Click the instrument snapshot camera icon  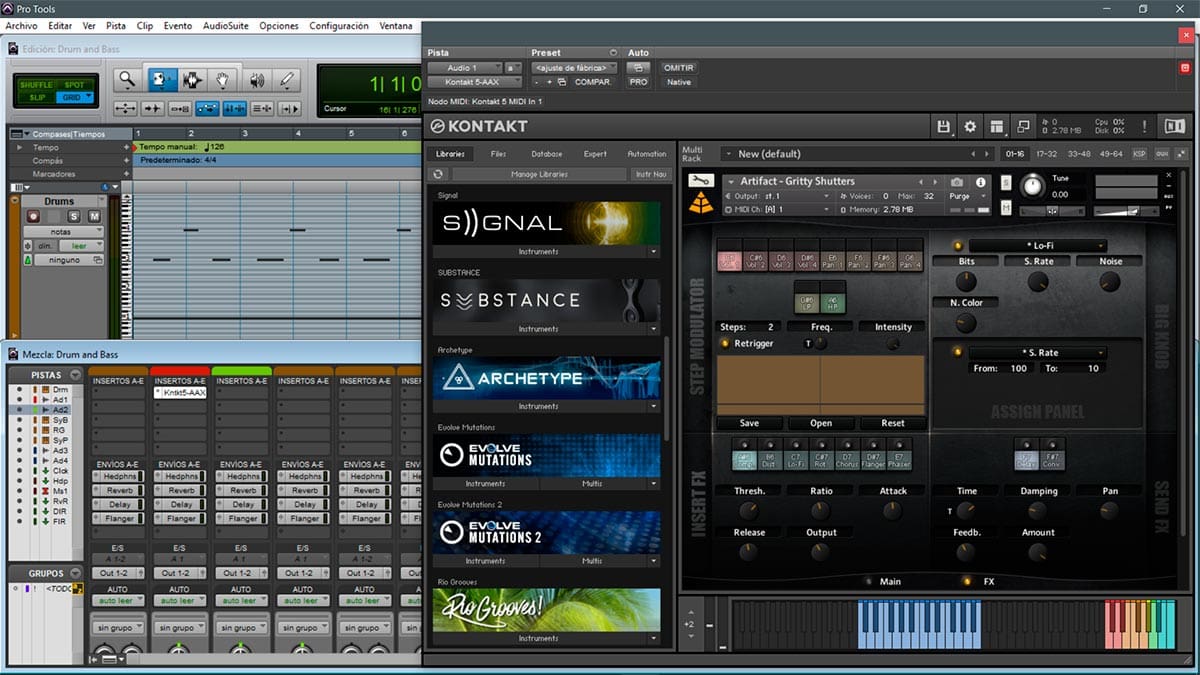coord(956,182)
